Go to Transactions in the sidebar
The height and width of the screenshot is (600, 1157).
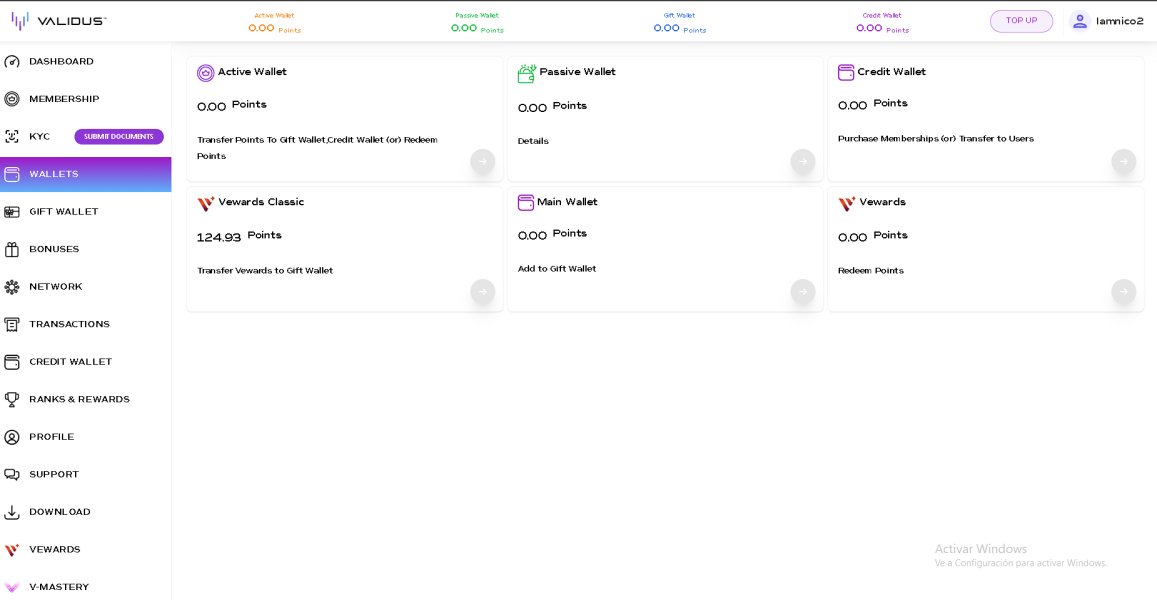coord(69,324)
